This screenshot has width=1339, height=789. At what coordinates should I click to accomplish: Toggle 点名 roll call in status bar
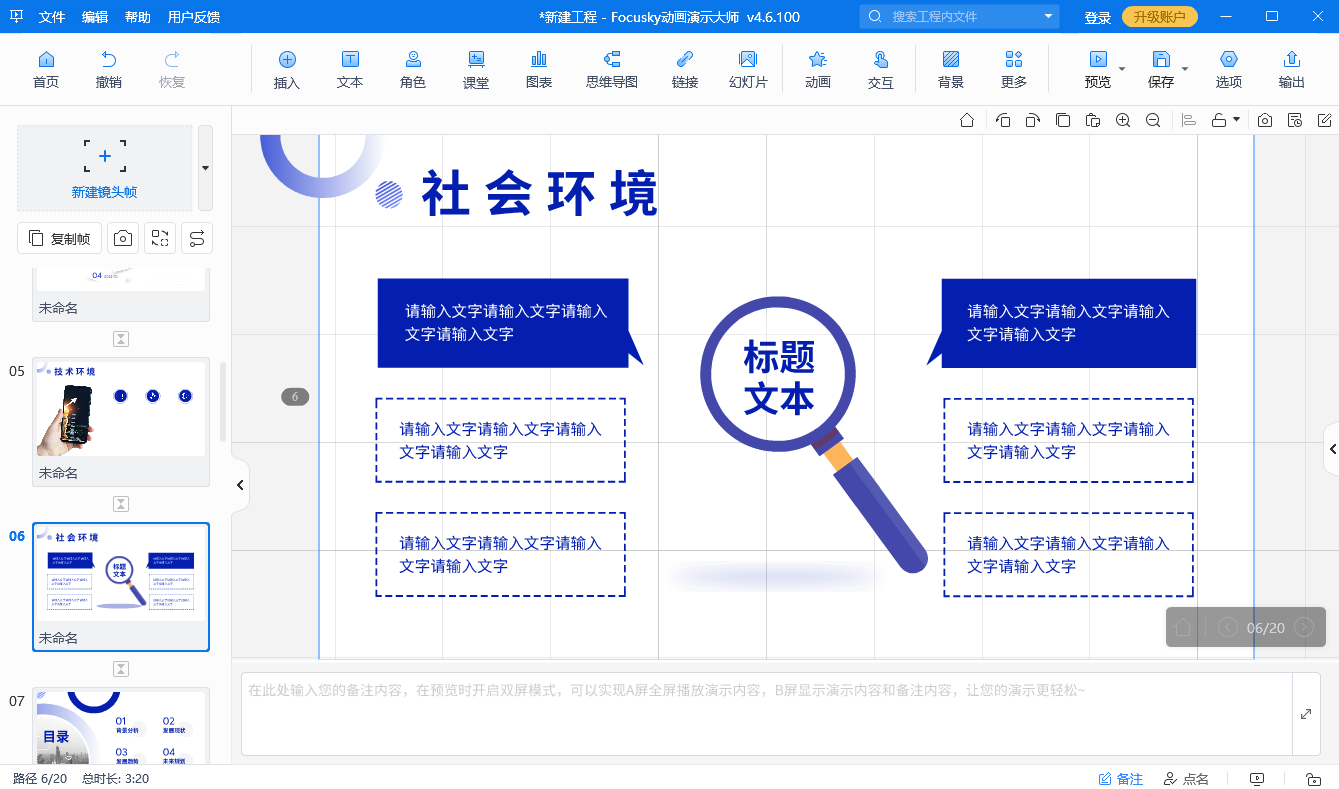1186,779
